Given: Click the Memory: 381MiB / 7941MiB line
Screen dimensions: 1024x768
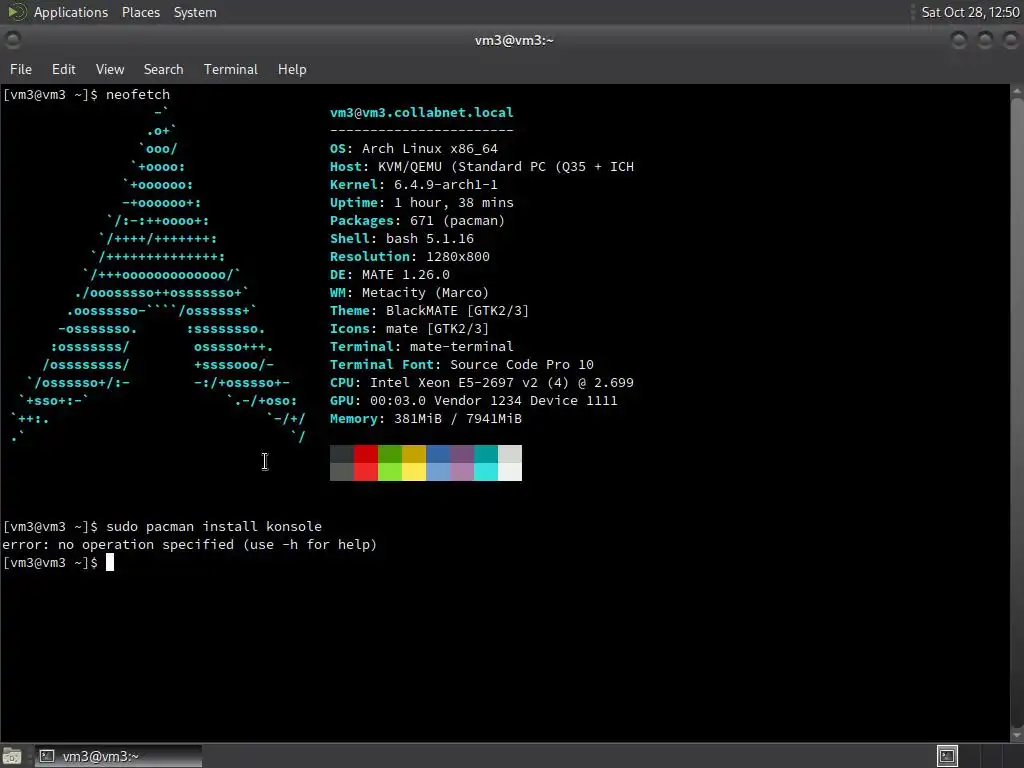Looking at the screenshot, I should [426, 419].
